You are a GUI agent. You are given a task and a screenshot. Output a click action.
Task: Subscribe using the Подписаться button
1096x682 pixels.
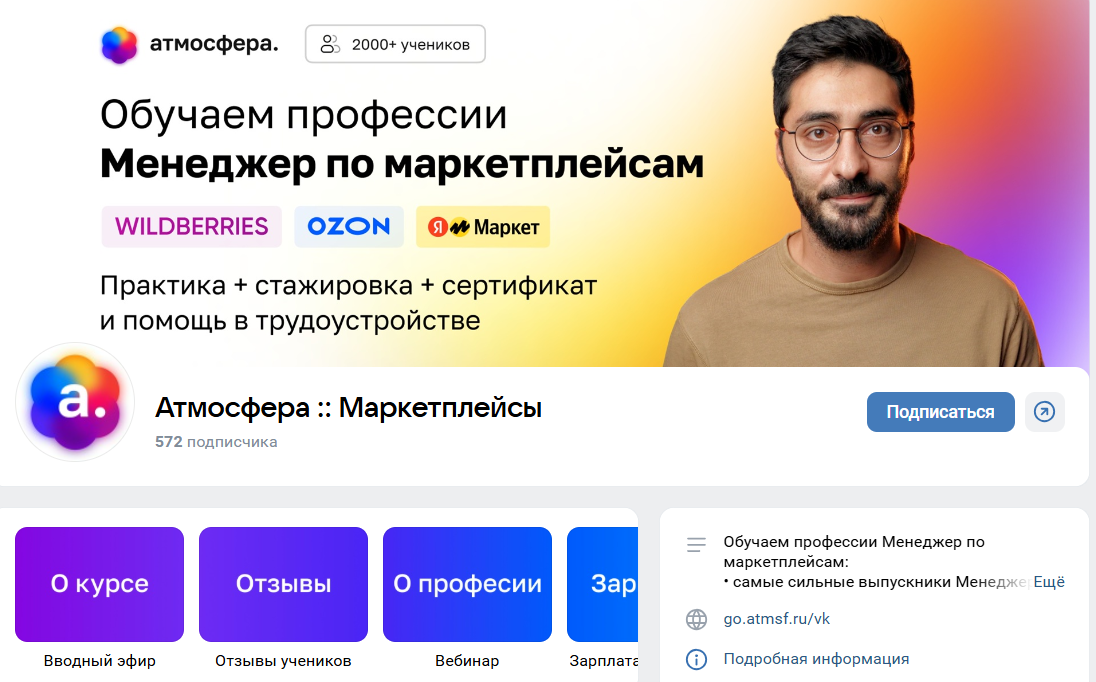pos(940,412)
